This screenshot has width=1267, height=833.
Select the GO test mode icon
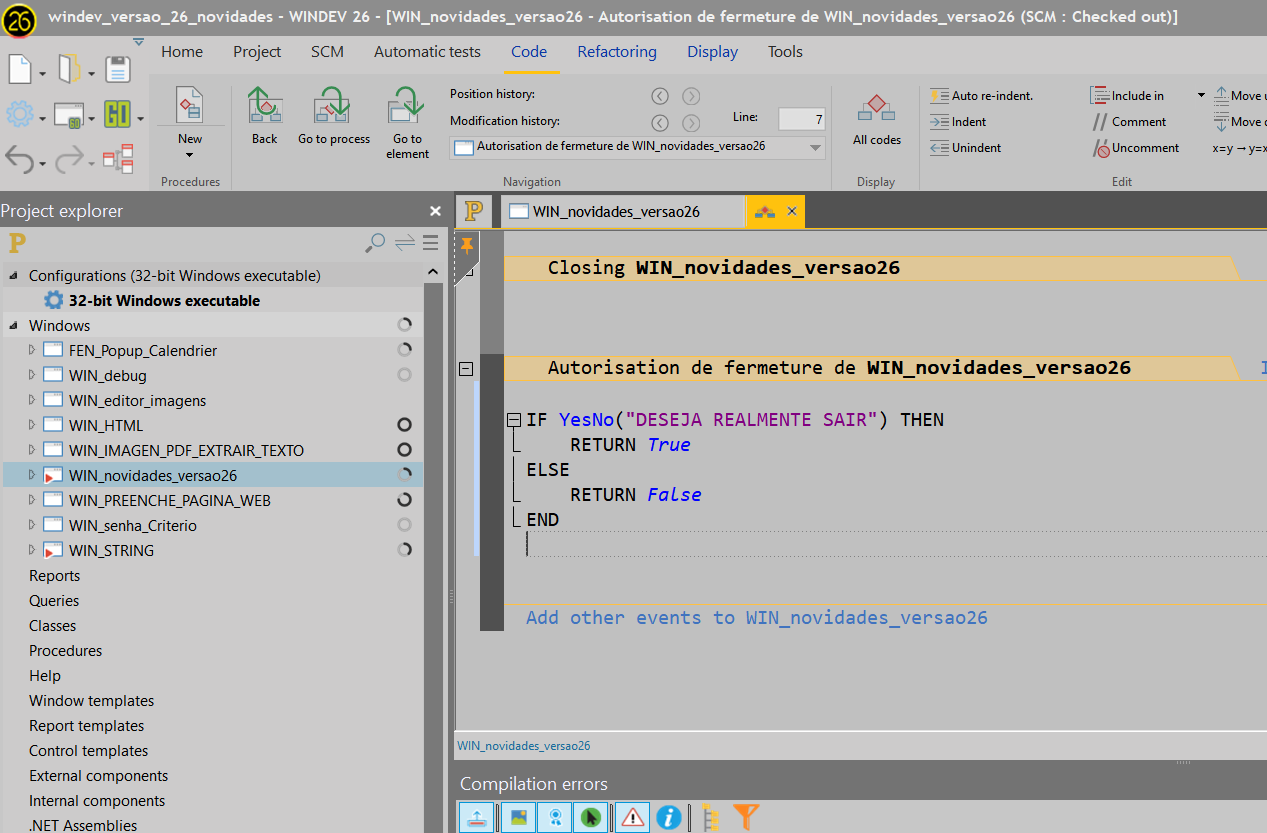[119, 114]
